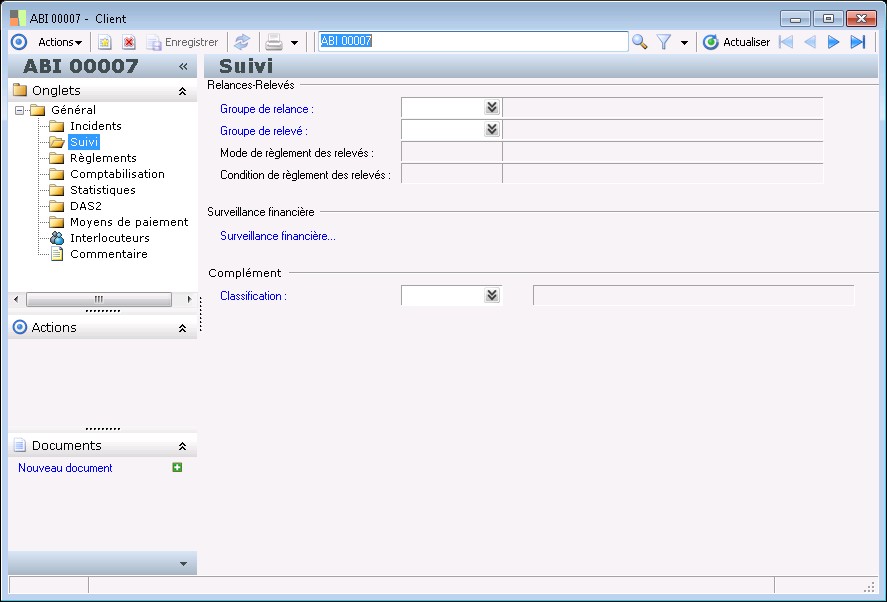Viewport: 887px width, 602px height.
Task: Click the tree scrollbar left arrow
Action: pos(16,299)
